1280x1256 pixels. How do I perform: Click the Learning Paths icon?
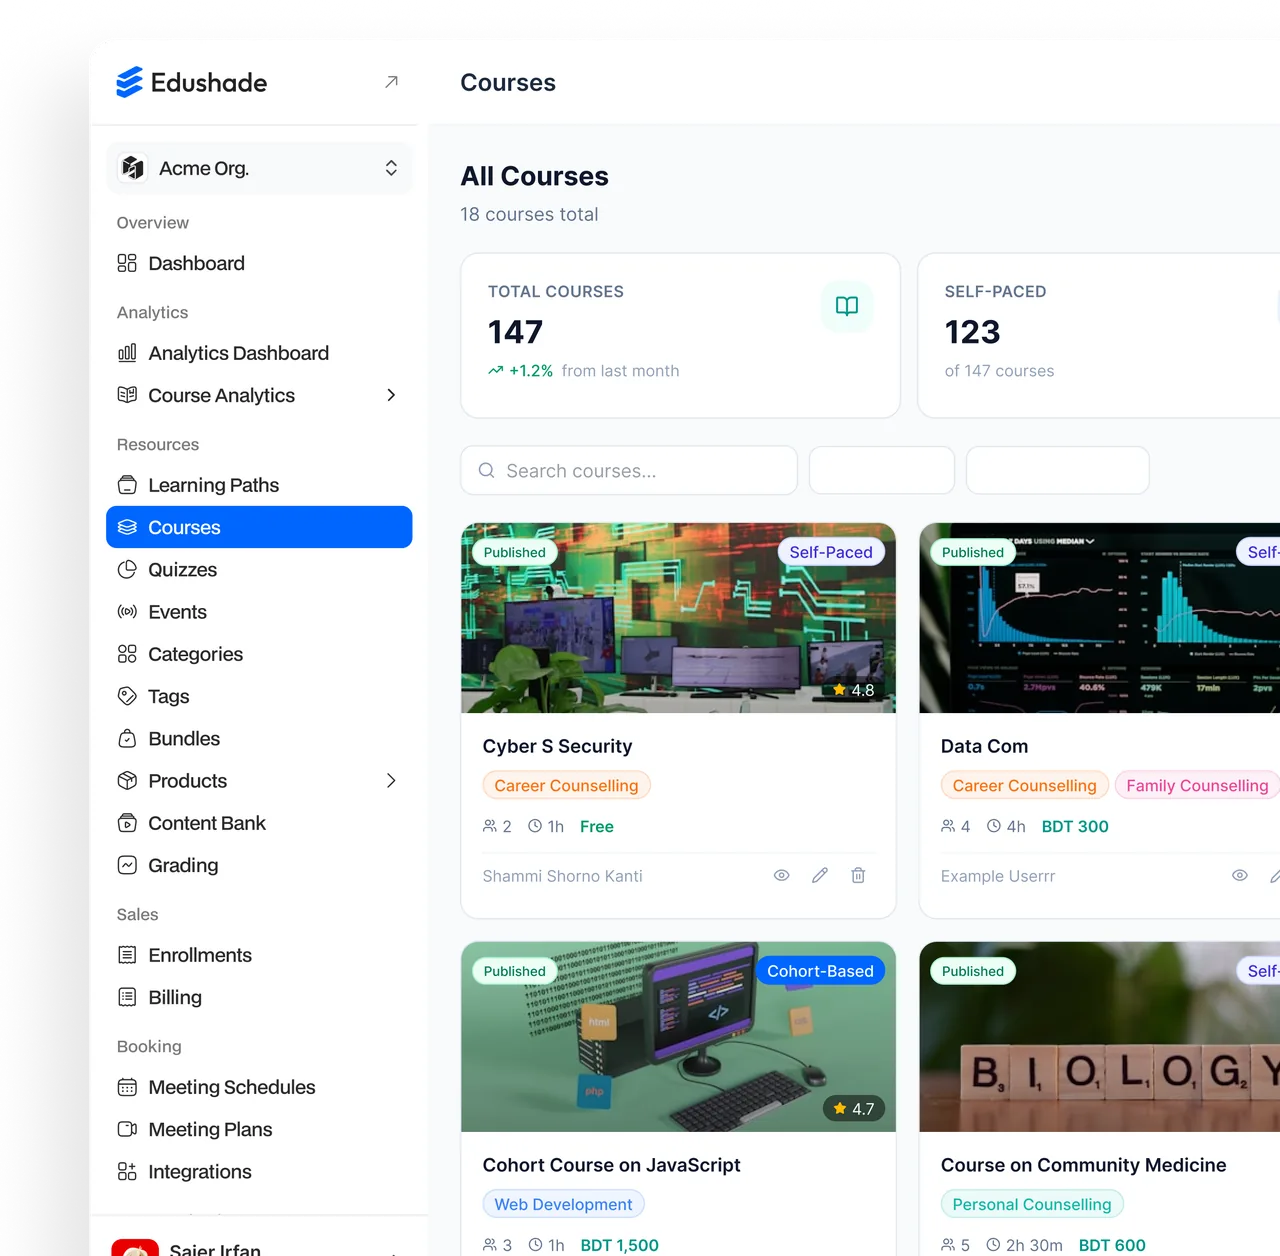[x=127, y=485]
